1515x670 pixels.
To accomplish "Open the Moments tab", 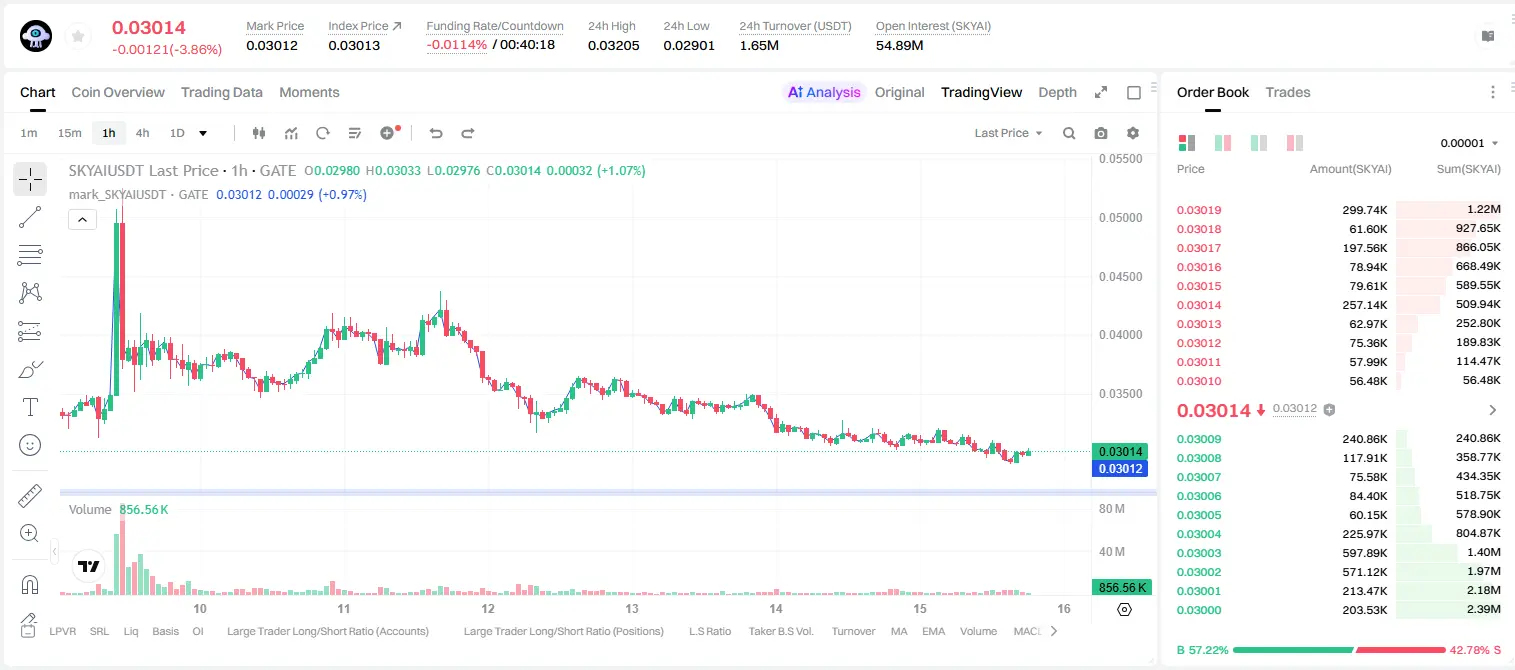I will (309, 92).
